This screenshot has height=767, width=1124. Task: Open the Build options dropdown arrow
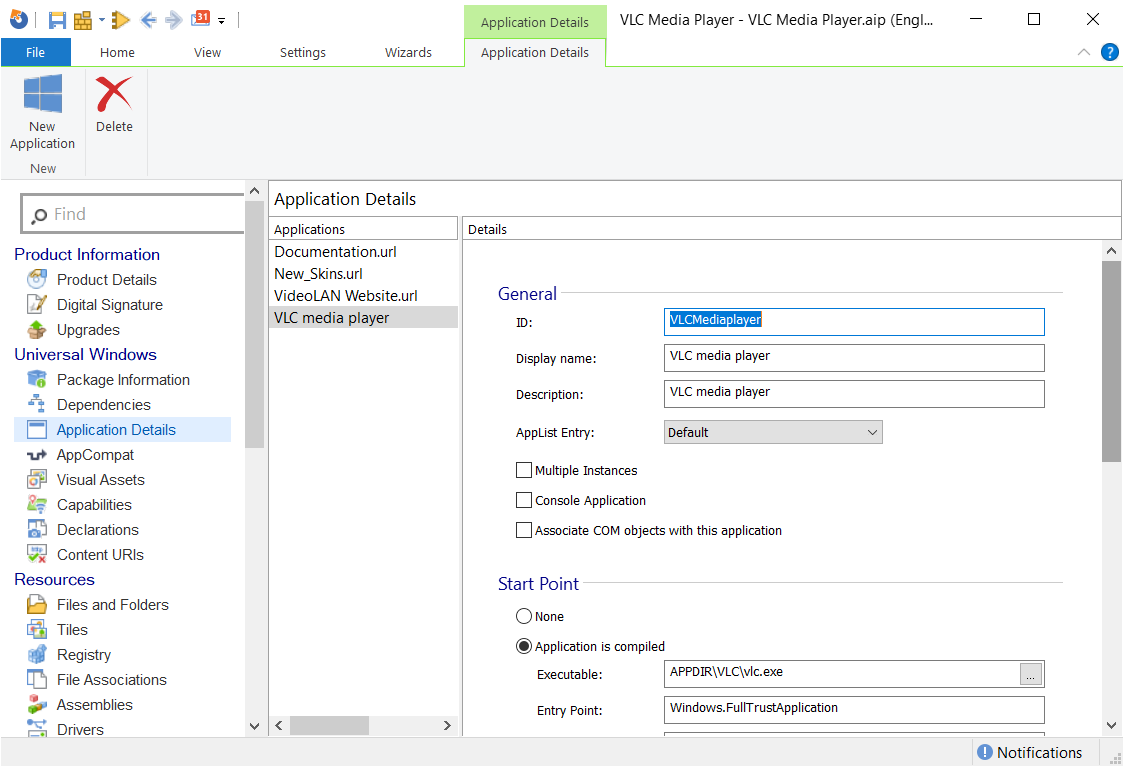pyautogui.click(x=102, y=20)
